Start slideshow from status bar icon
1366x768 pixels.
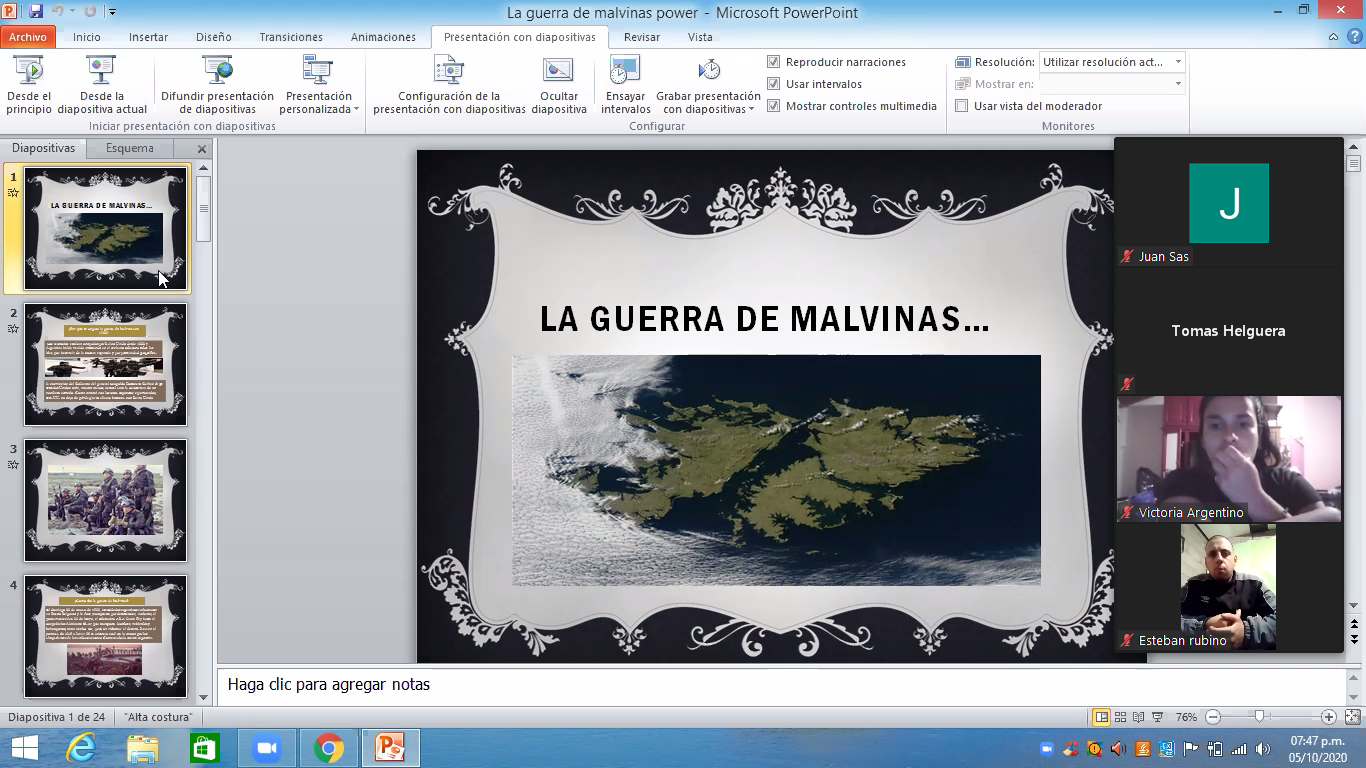(1157, 717)
